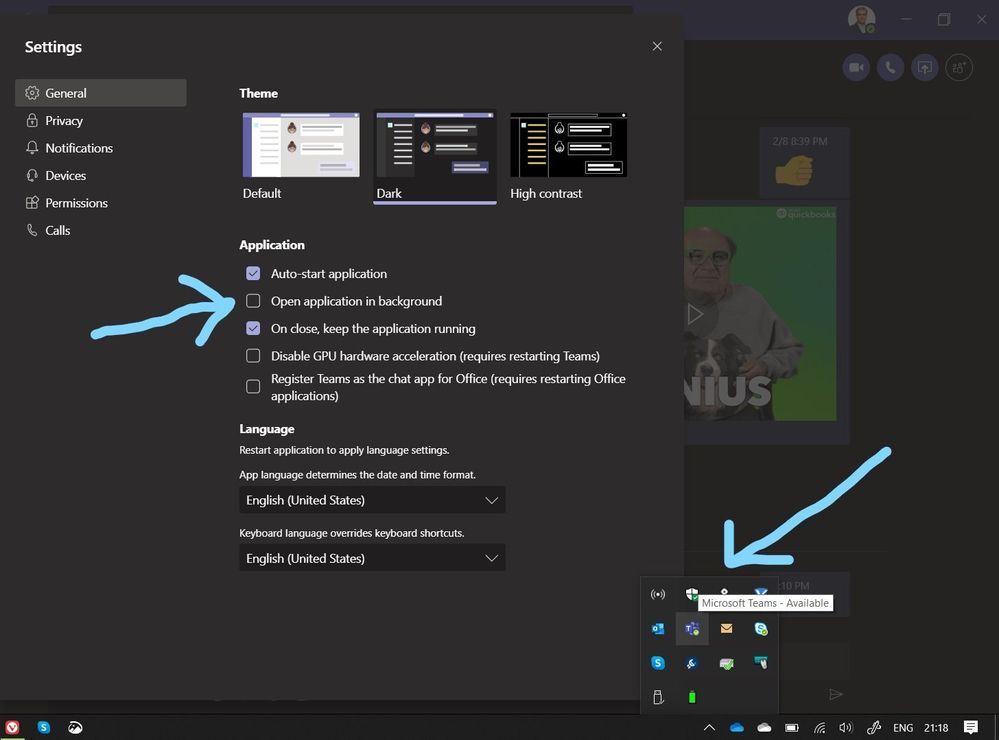Viewport: 999px width, 740px height.
Task: Click the thumbs-up emoji message in chat
Action: coord(794,170)
